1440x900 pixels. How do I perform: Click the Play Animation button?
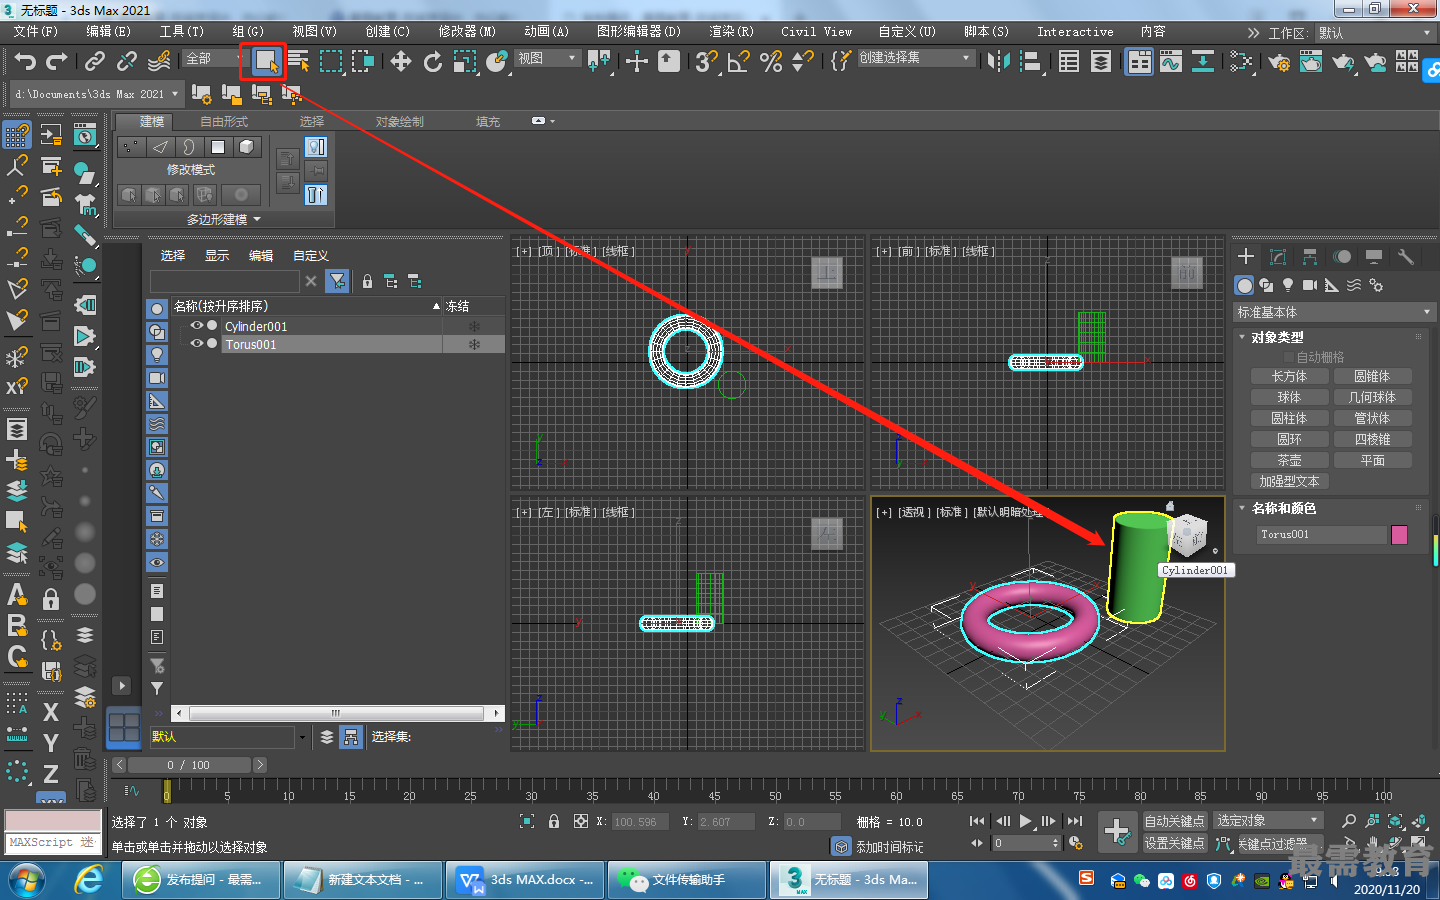pyautogui.click(x=1025, y=821)
